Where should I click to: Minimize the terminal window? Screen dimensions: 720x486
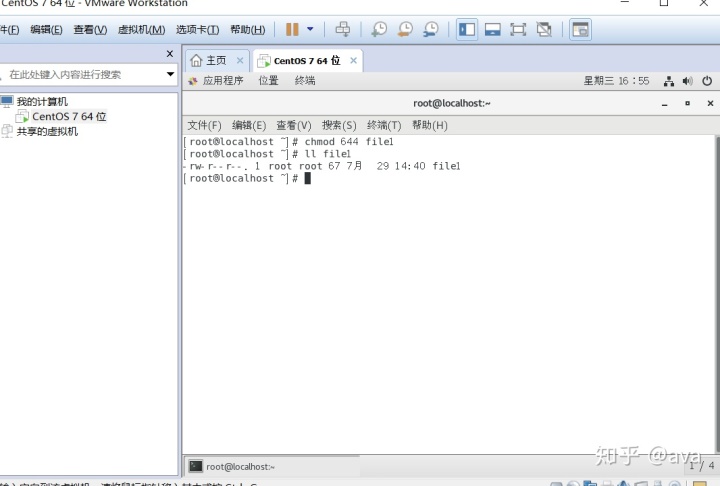point(664,103)
